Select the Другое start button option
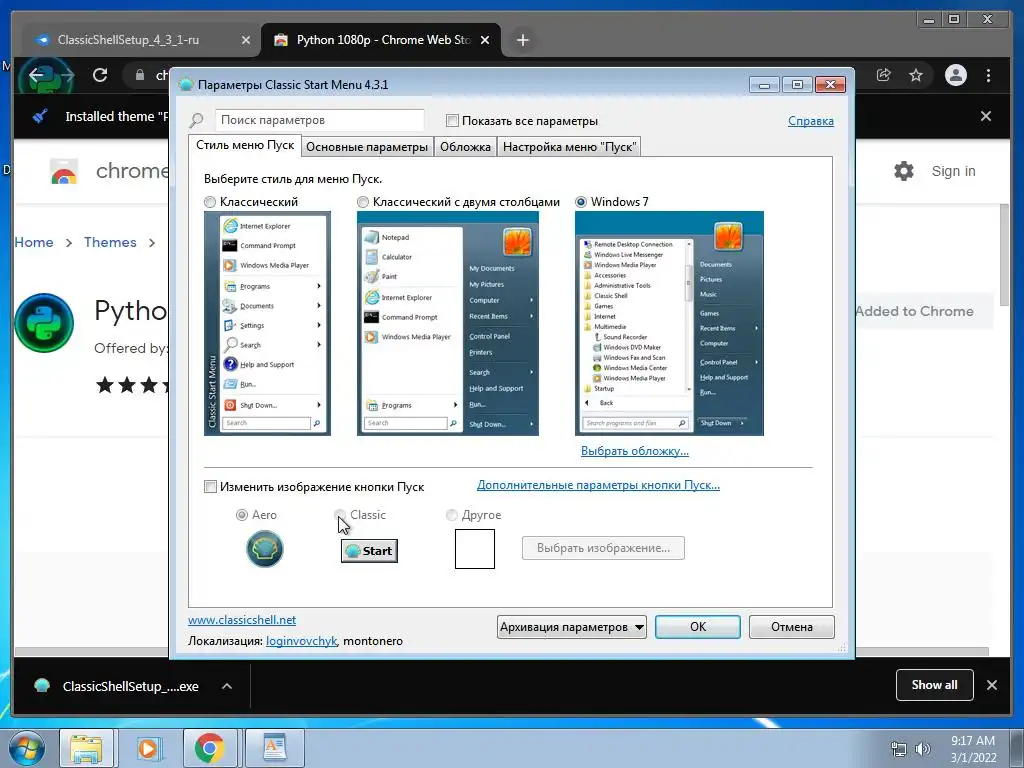 point(451,515)
